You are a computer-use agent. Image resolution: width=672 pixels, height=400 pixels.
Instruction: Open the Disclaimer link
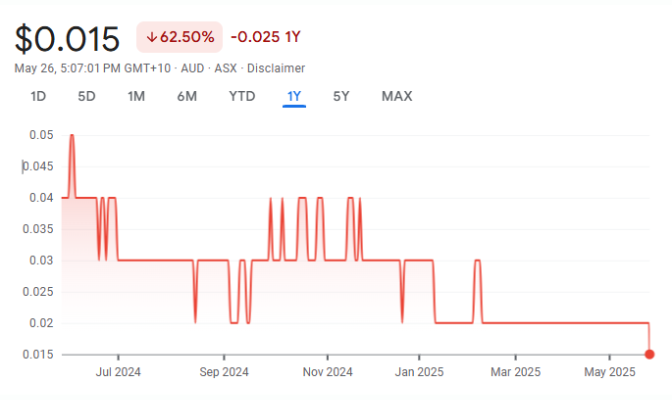coord(276,68)
